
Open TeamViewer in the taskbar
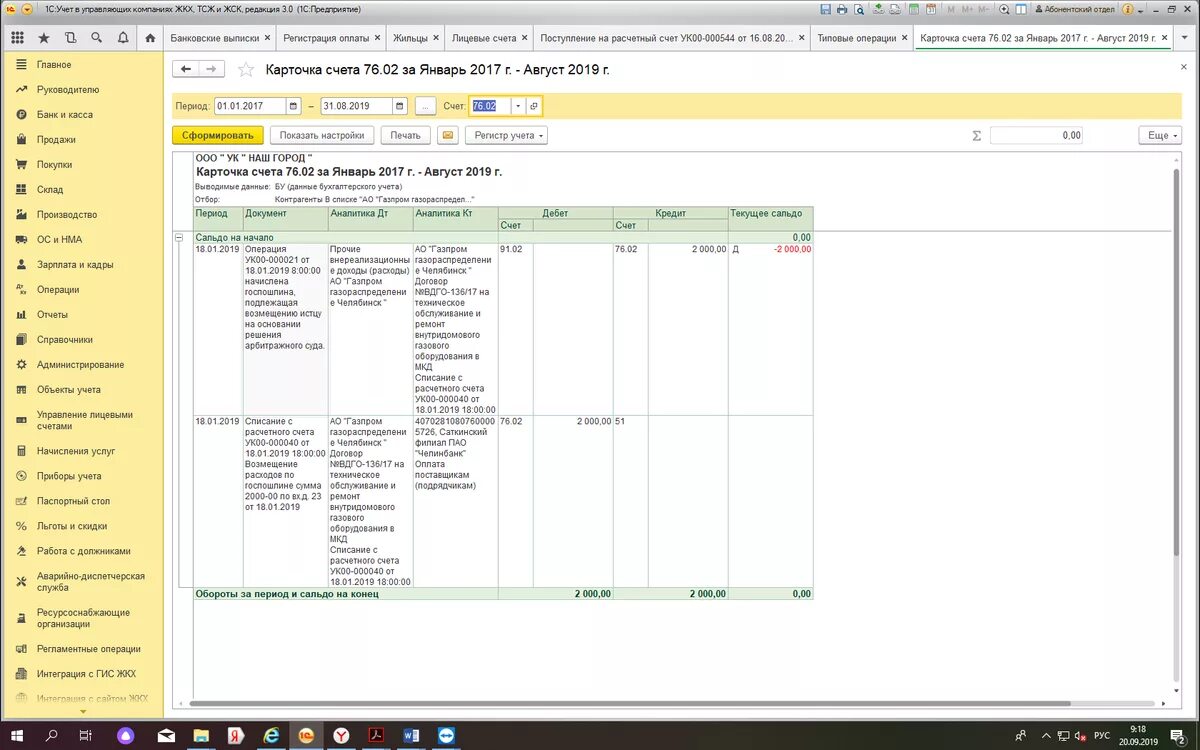pos(446,735)
